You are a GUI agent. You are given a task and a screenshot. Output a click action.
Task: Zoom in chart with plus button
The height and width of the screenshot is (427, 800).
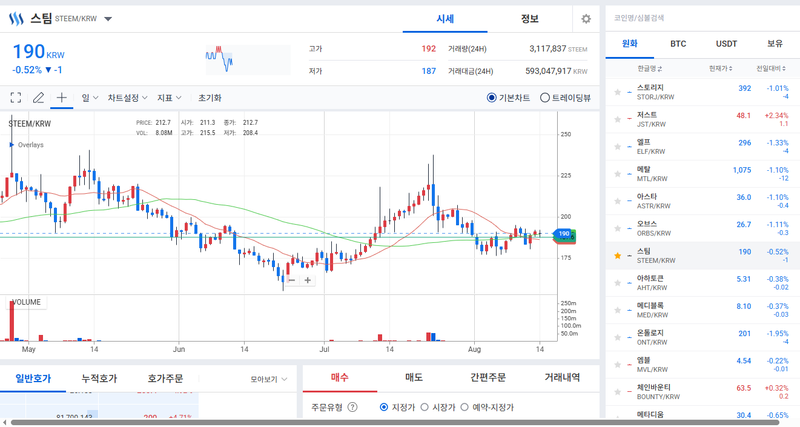pyautogui.click(x=308, y=280)
